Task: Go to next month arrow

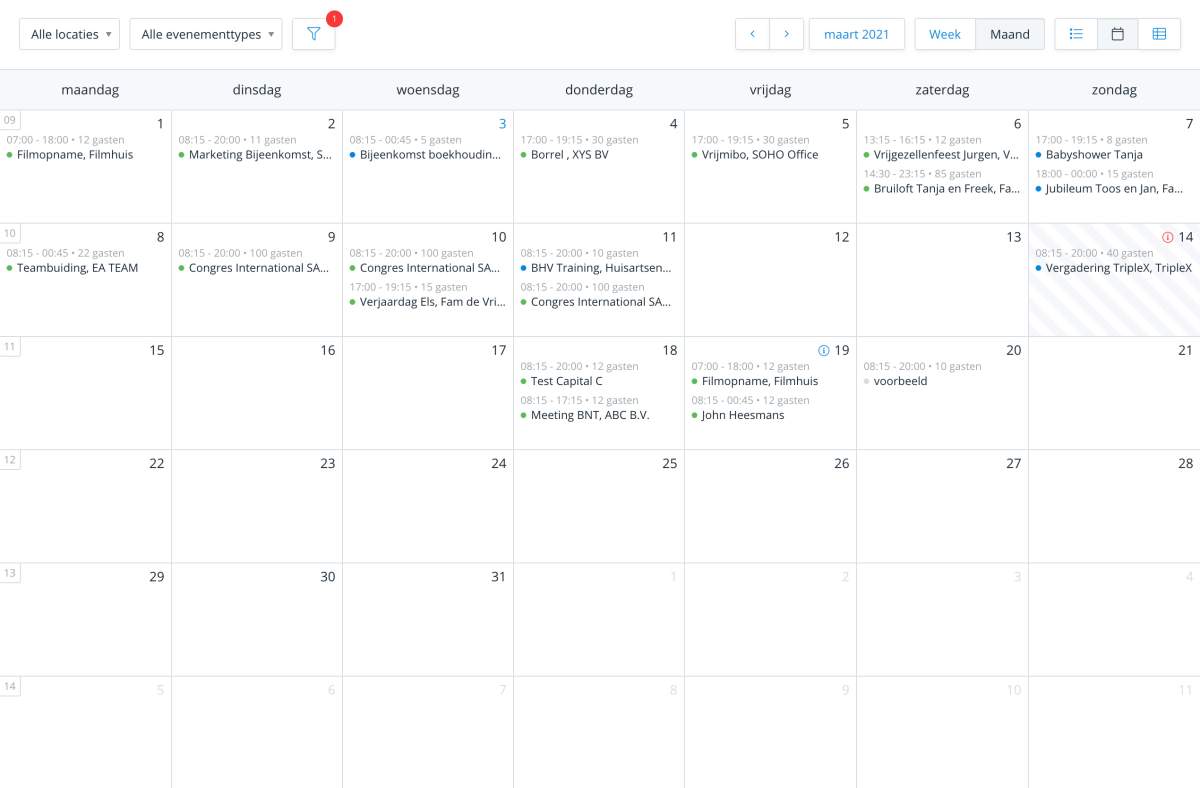Action: coord(787,34)
